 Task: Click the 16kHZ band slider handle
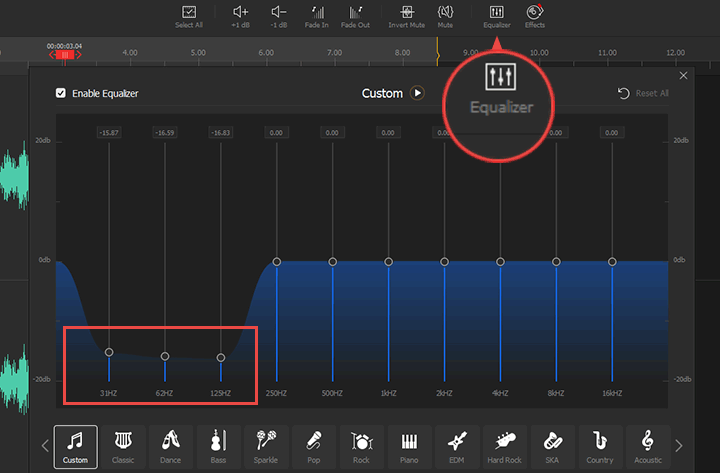point(612,262)
